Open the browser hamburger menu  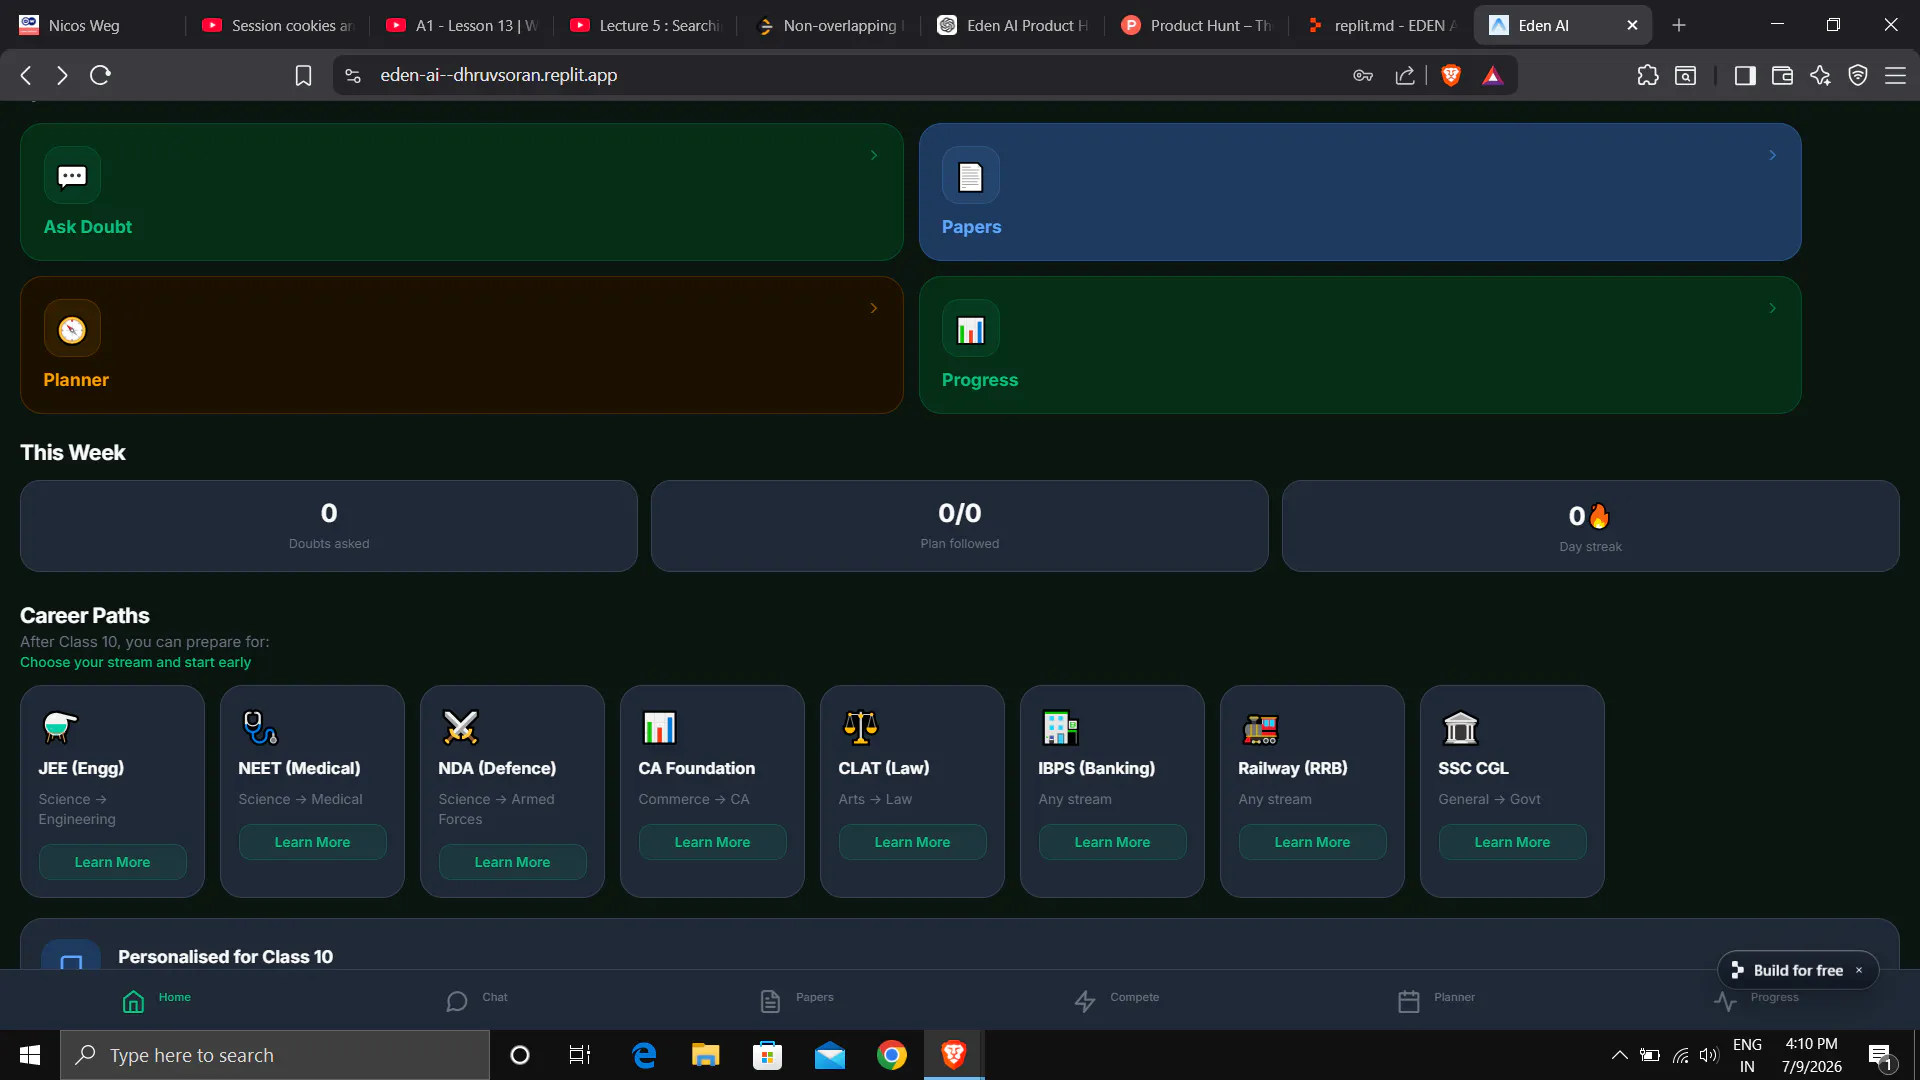[x=1895, y=75]
